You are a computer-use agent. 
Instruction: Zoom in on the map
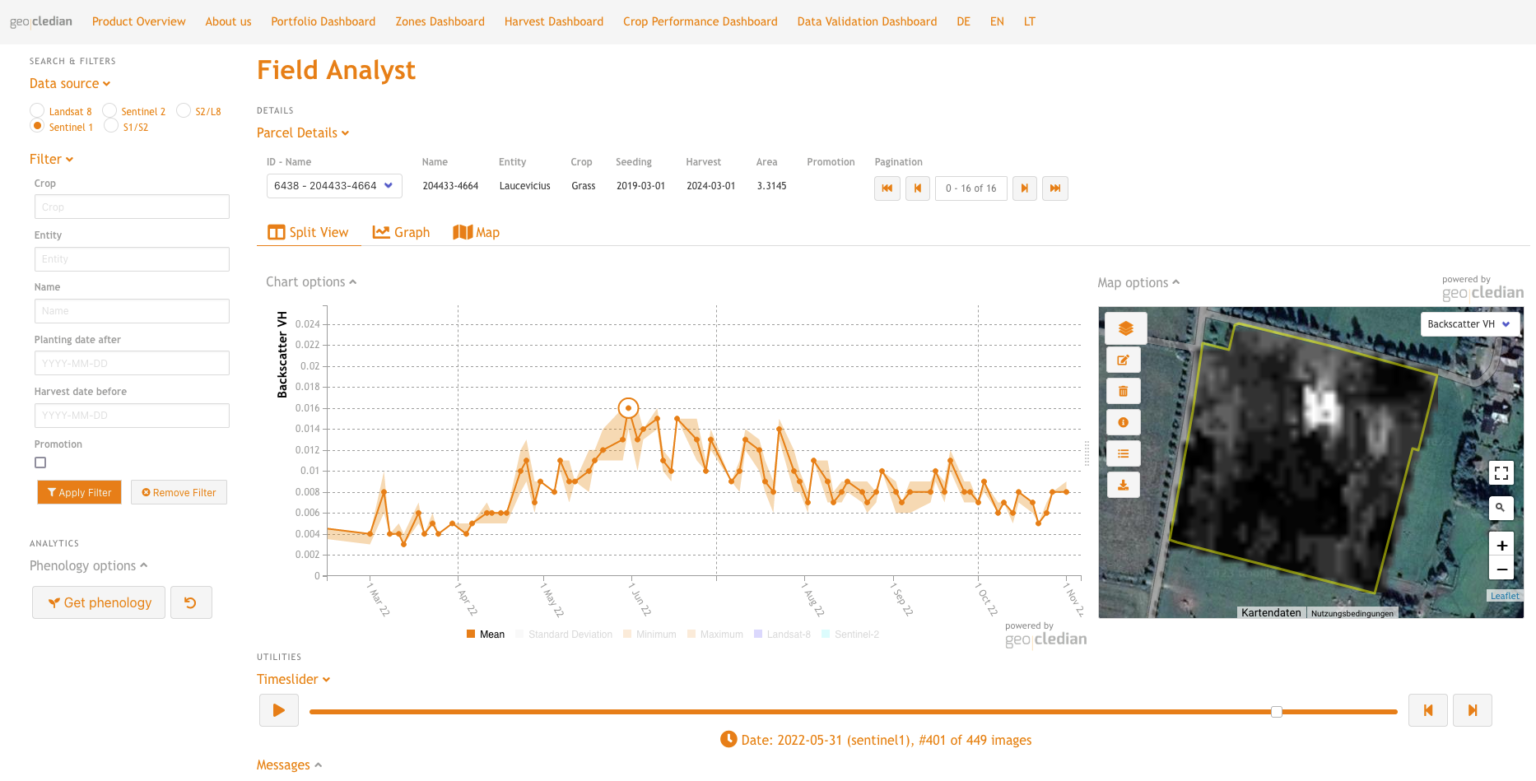point(1500,545)
